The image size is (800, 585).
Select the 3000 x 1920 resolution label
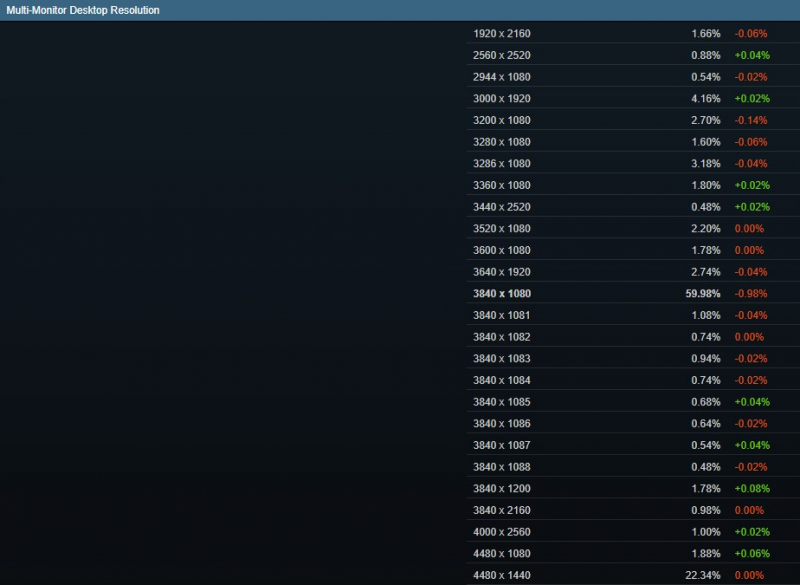tap(502, 99)
